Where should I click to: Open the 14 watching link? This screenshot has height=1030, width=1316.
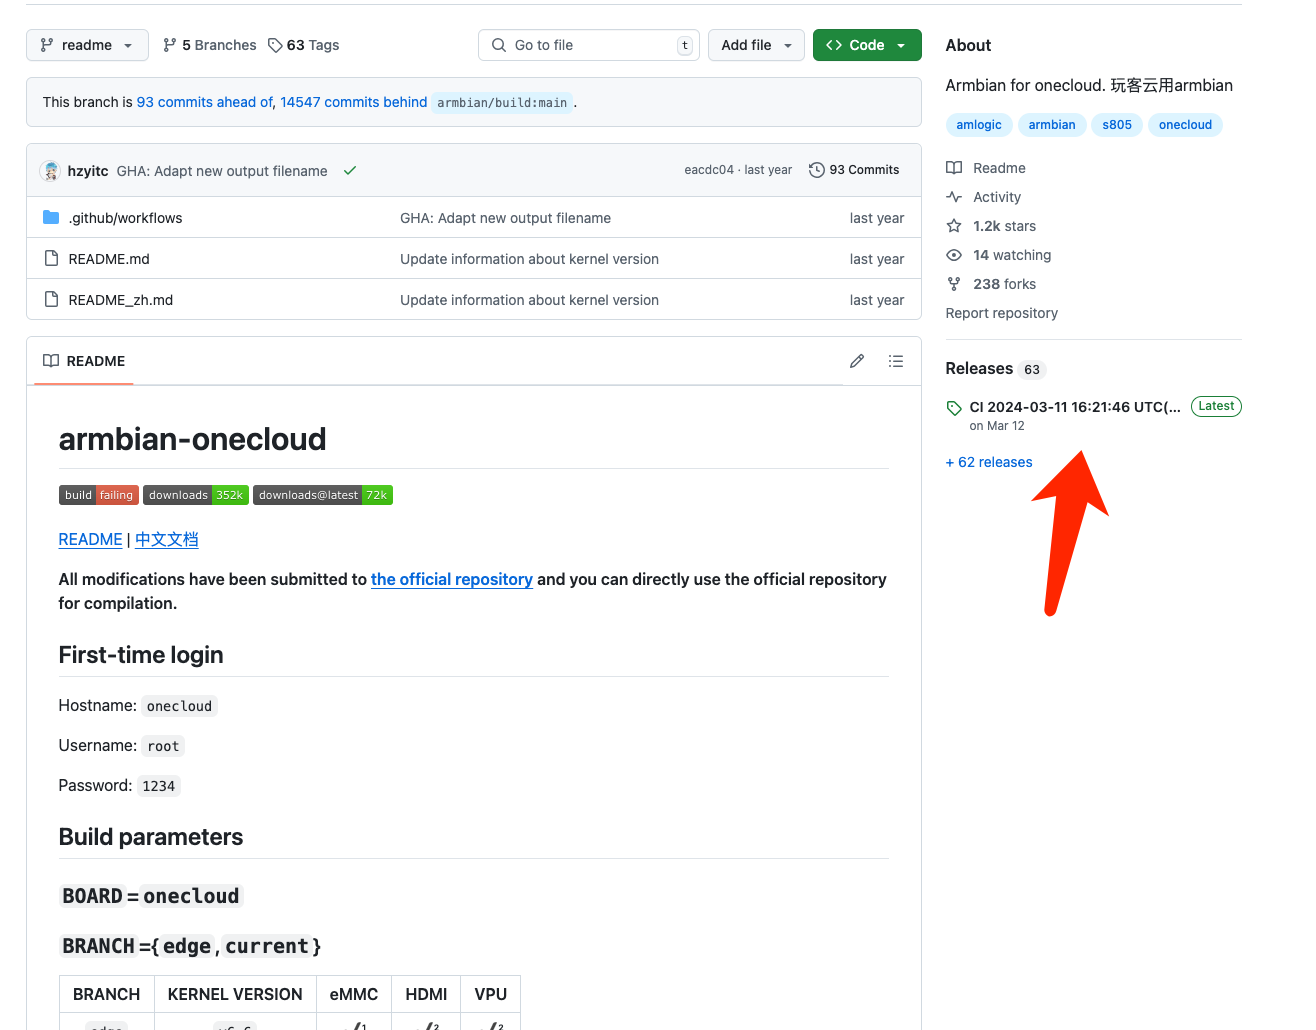tap(999, 255)
